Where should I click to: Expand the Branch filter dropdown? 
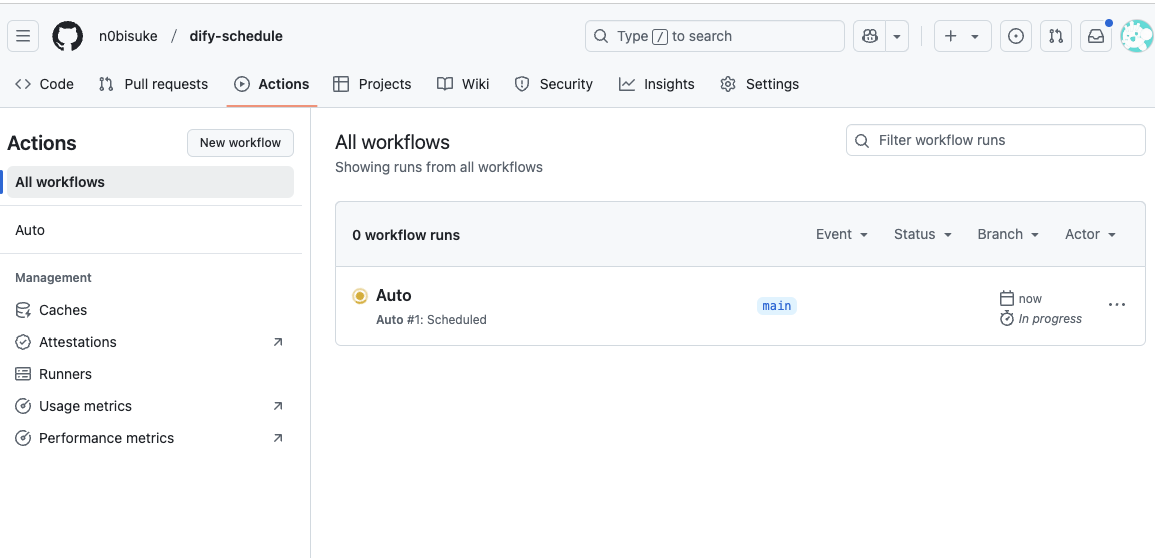1008,234
